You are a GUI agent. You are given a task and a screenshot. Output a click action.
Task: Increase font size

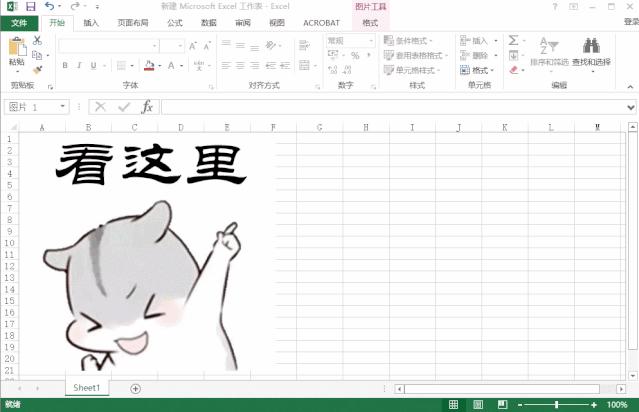pos(193,46)
